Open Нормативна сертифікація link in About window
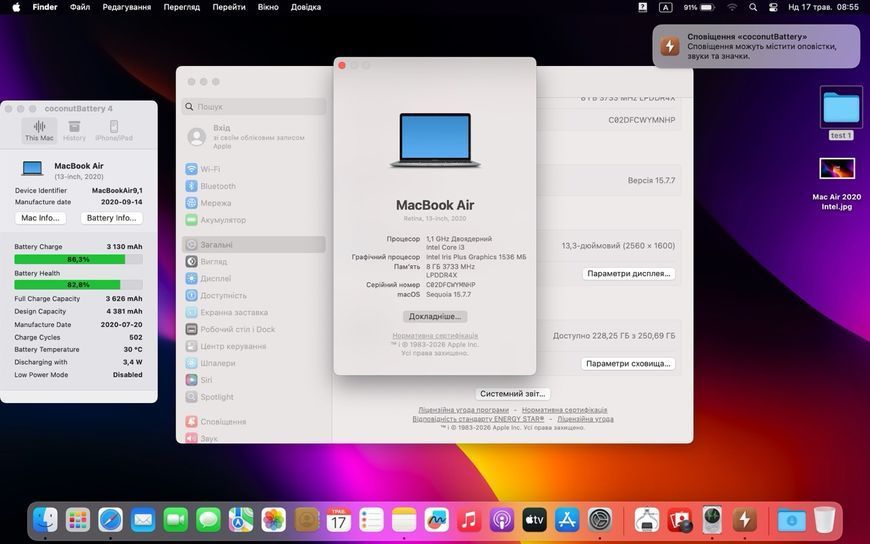The width and height of the screenshot is (870, 544). click(435, 336)
